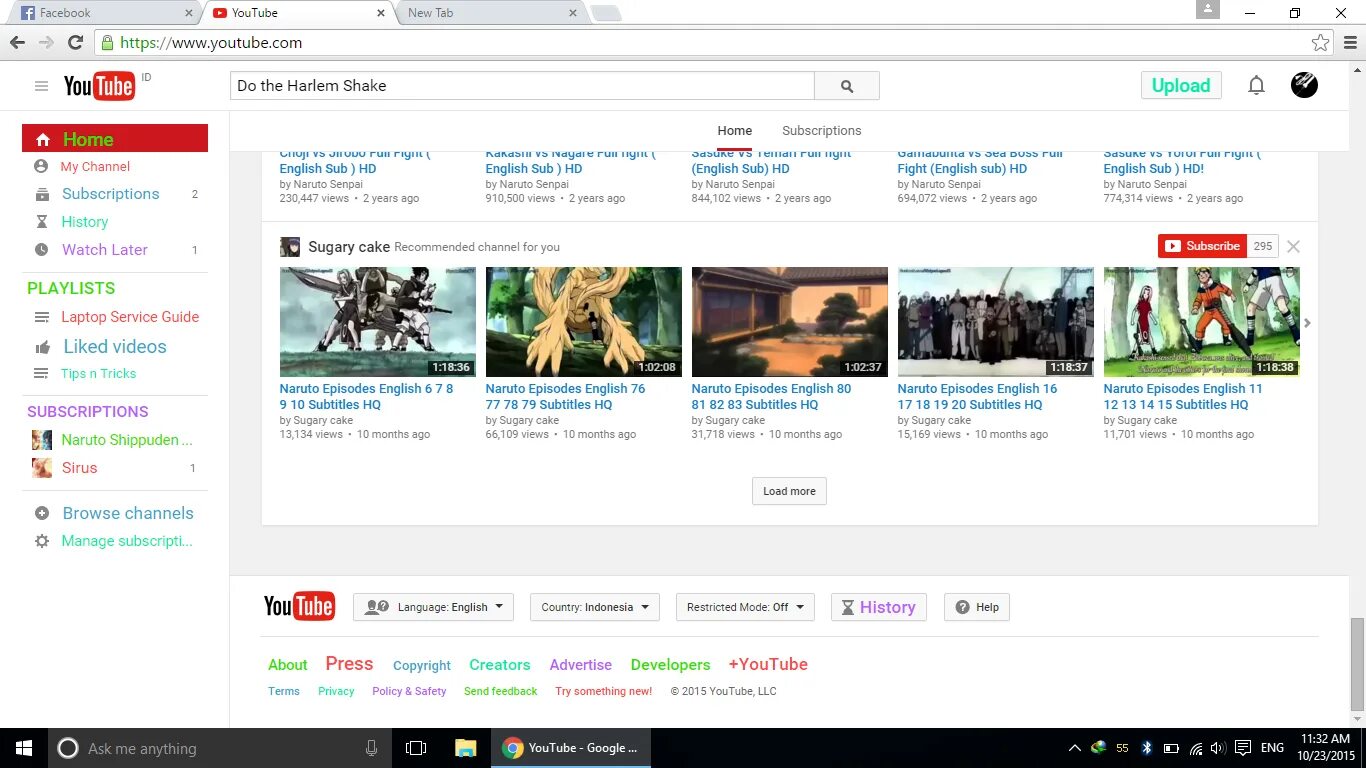Click the Subscriptions icon in the sidebar
This screenshot has height=768, width=1366.
coord(41,194)
